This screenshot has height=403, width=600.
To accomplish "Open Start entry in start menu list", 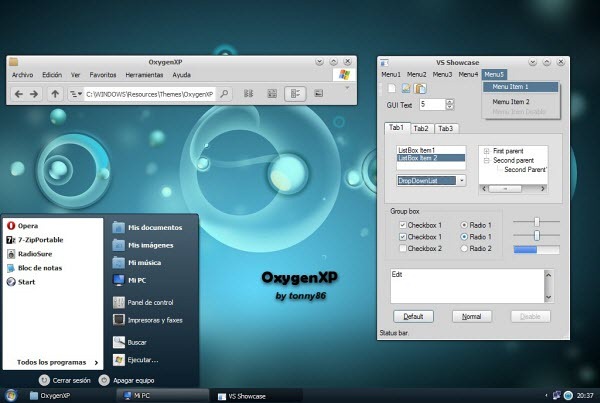I will click(x=21, y=282).
